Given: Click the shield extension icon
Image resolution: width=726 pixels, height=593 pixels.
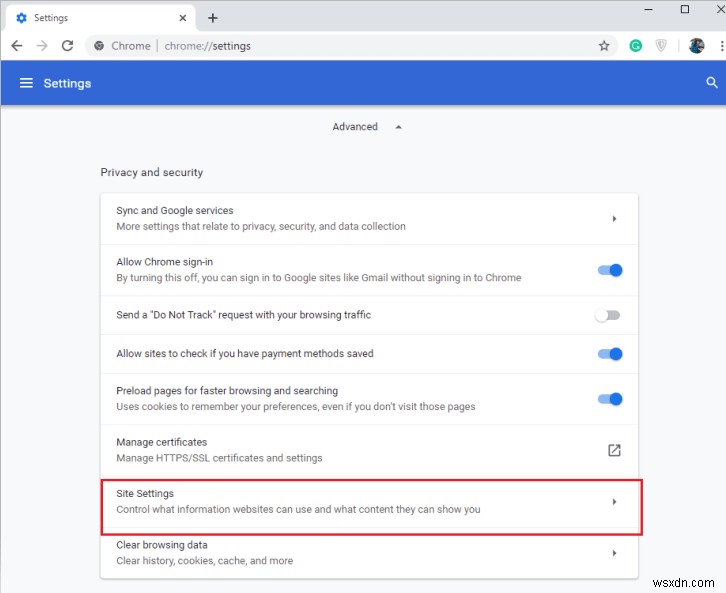Looking at the screenshot, I should tap(661, 46).
